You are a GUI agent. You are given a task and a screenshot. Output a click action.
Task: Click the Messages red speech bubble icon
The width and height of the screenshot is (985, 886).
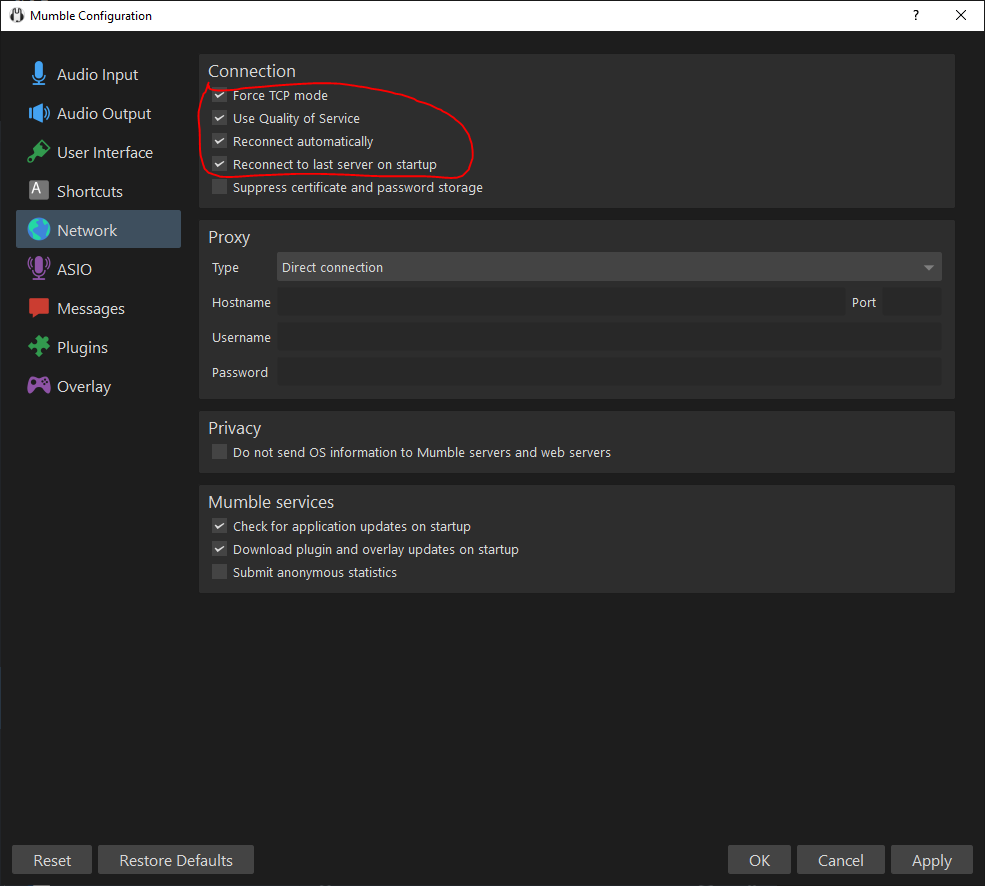point(39,308)
